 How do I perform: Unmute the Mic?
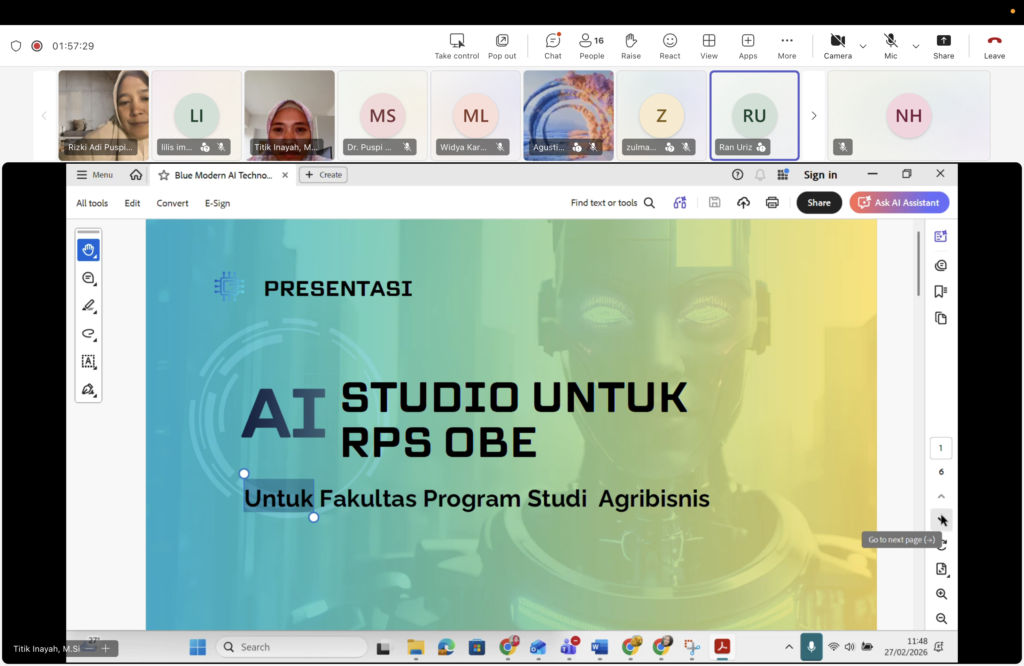[x=890, y=41]
